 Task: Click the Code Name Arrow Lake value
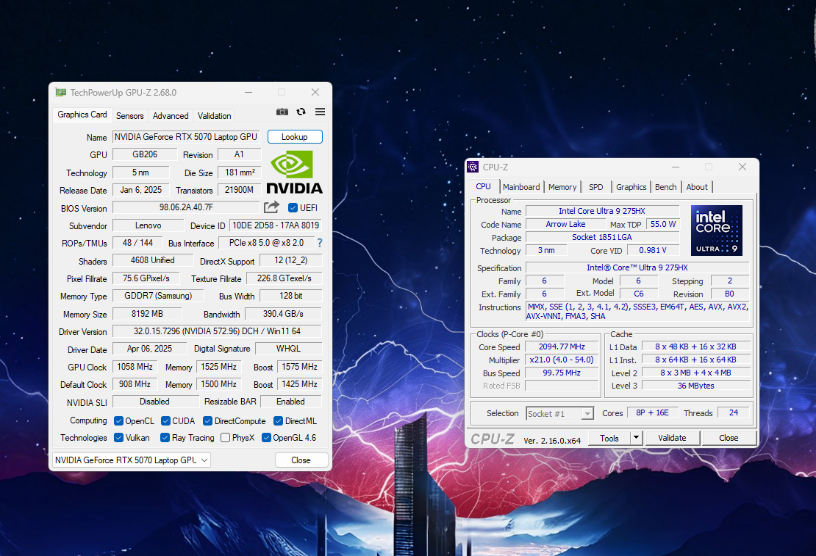click(x=566, y=224)
